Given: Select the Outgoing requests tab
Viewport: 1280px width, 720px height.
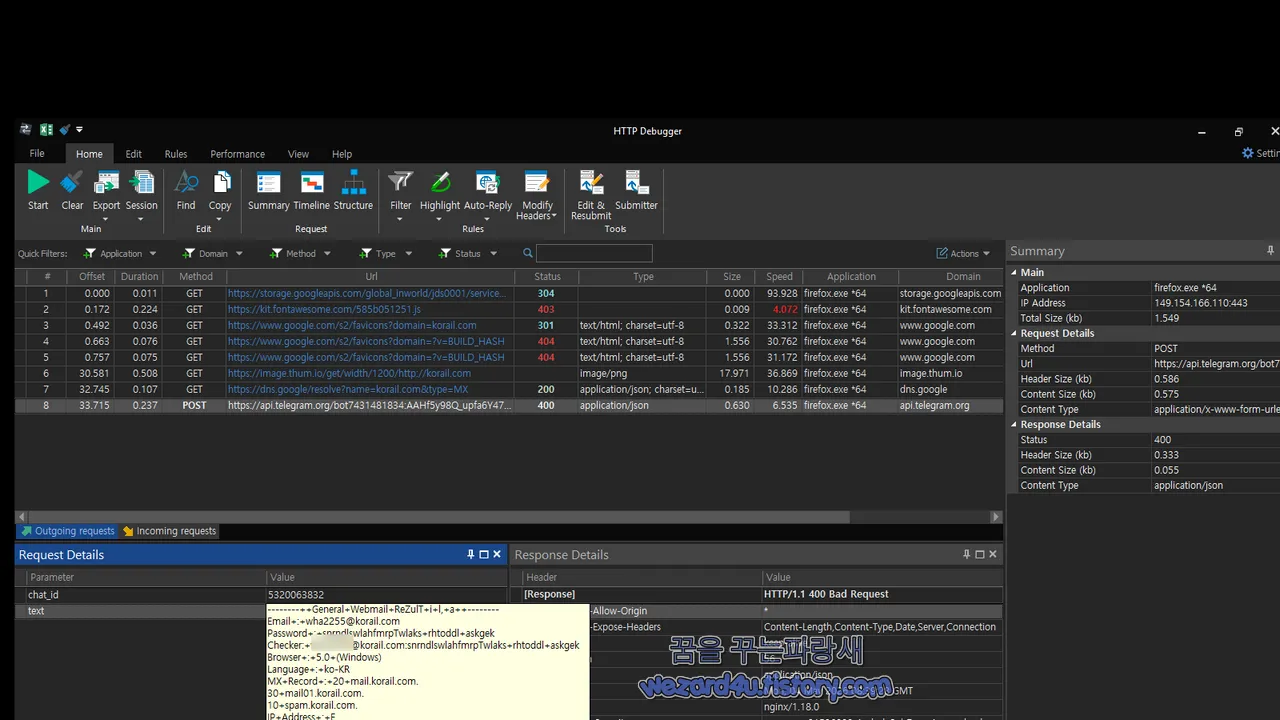Looking at the screenshot, I should pyautogui.click(x=68, y=531).
